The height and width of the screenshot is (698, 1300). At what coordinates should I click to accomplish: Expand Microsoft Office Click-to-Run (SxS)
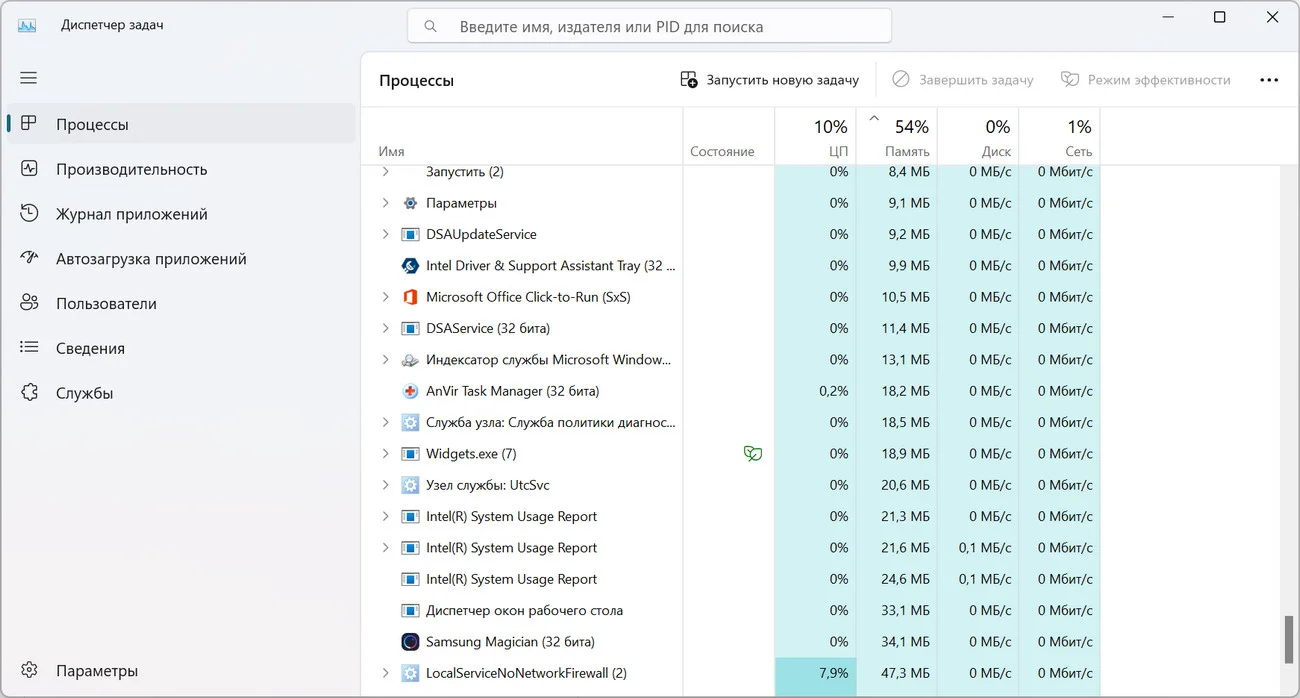pos(386,297)
